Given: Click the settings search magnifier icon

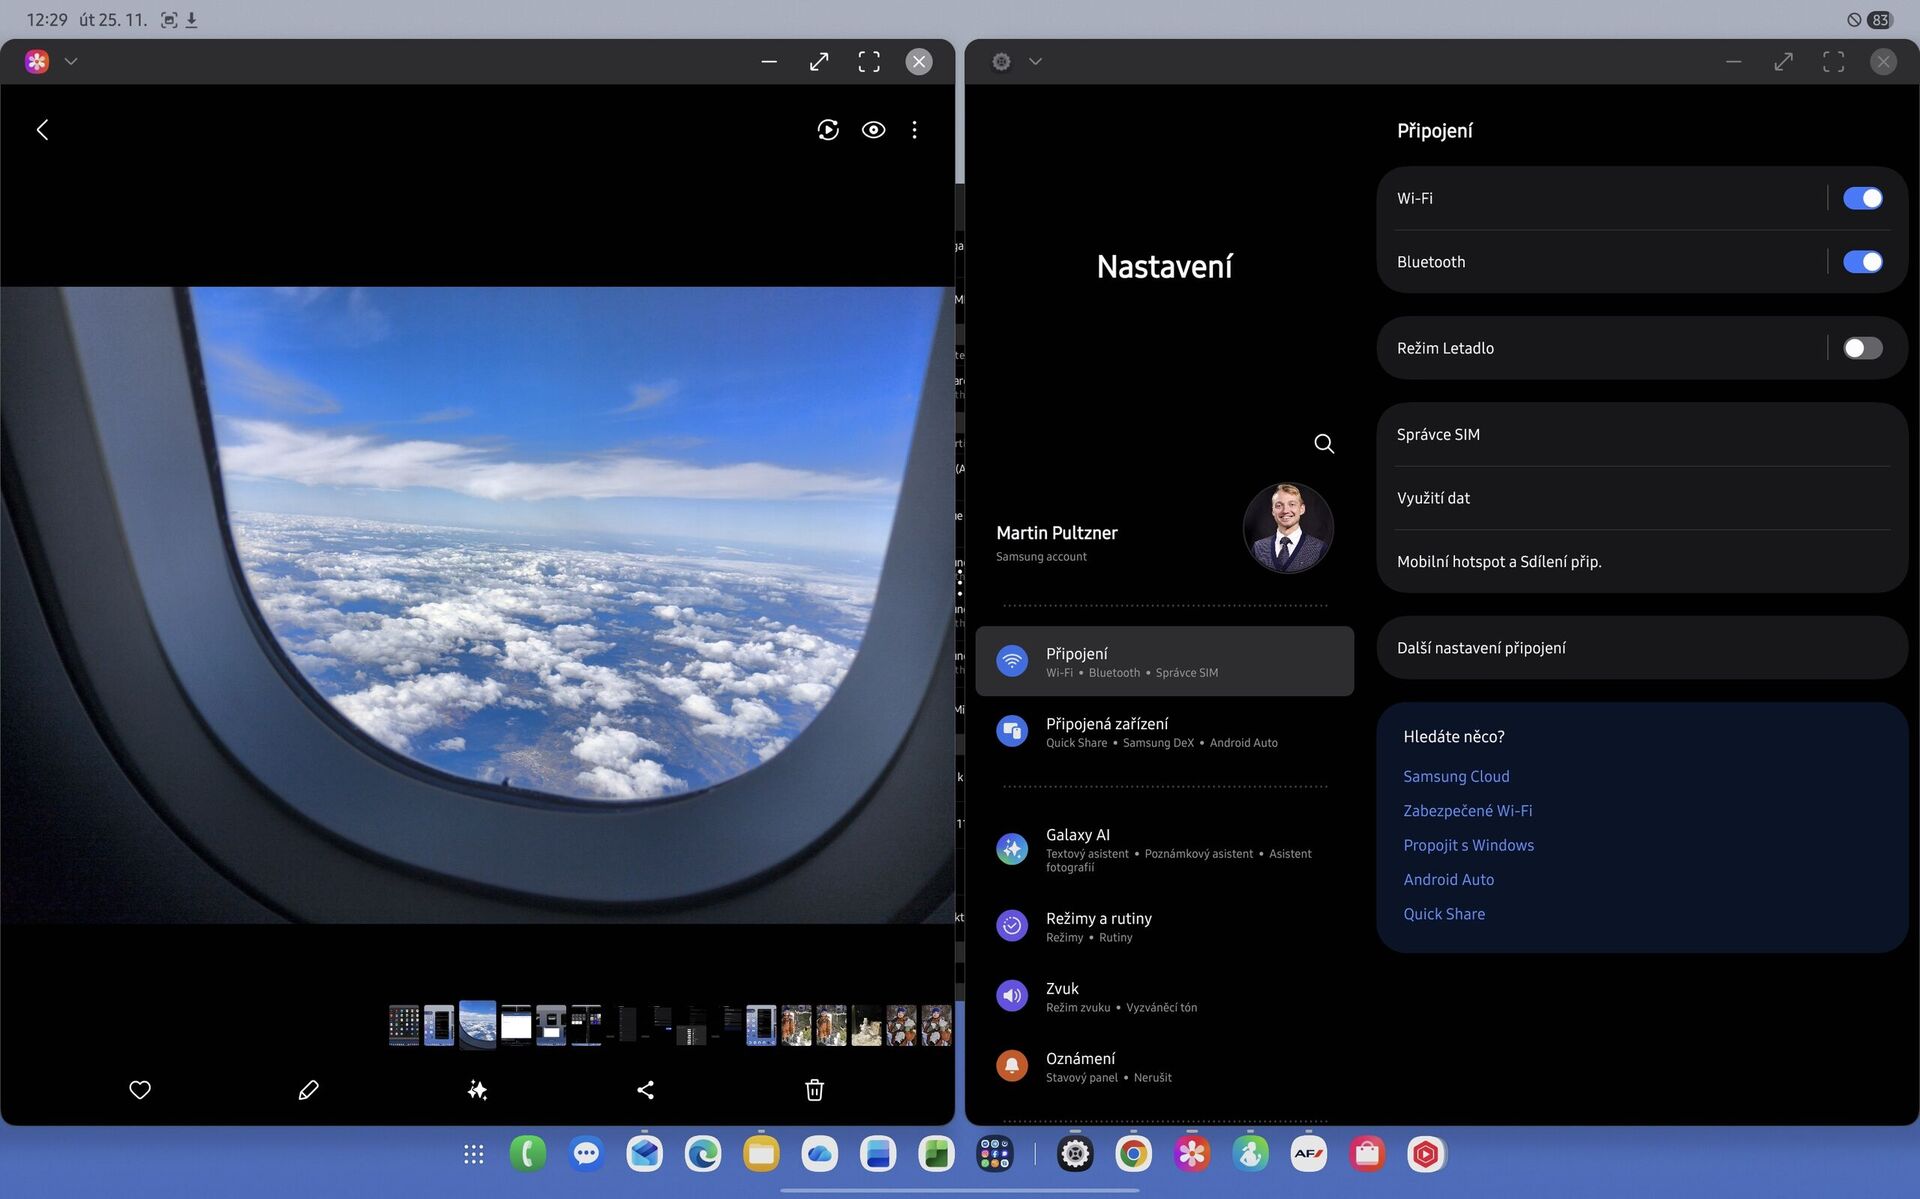Looking at the screenshot, I should [1323, 443].
